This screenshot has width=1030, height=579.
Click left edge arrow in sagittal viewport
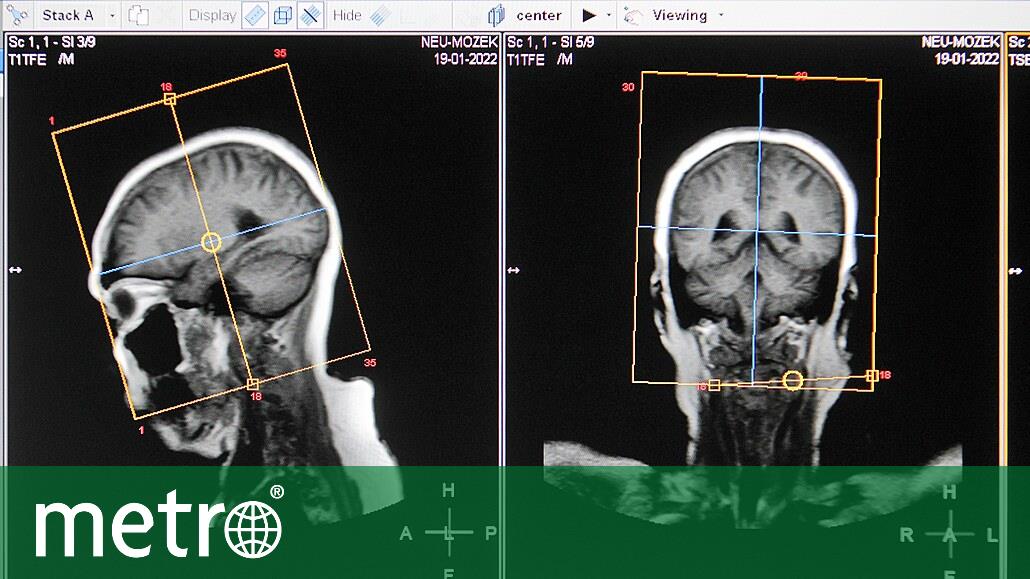coord(15,270)
